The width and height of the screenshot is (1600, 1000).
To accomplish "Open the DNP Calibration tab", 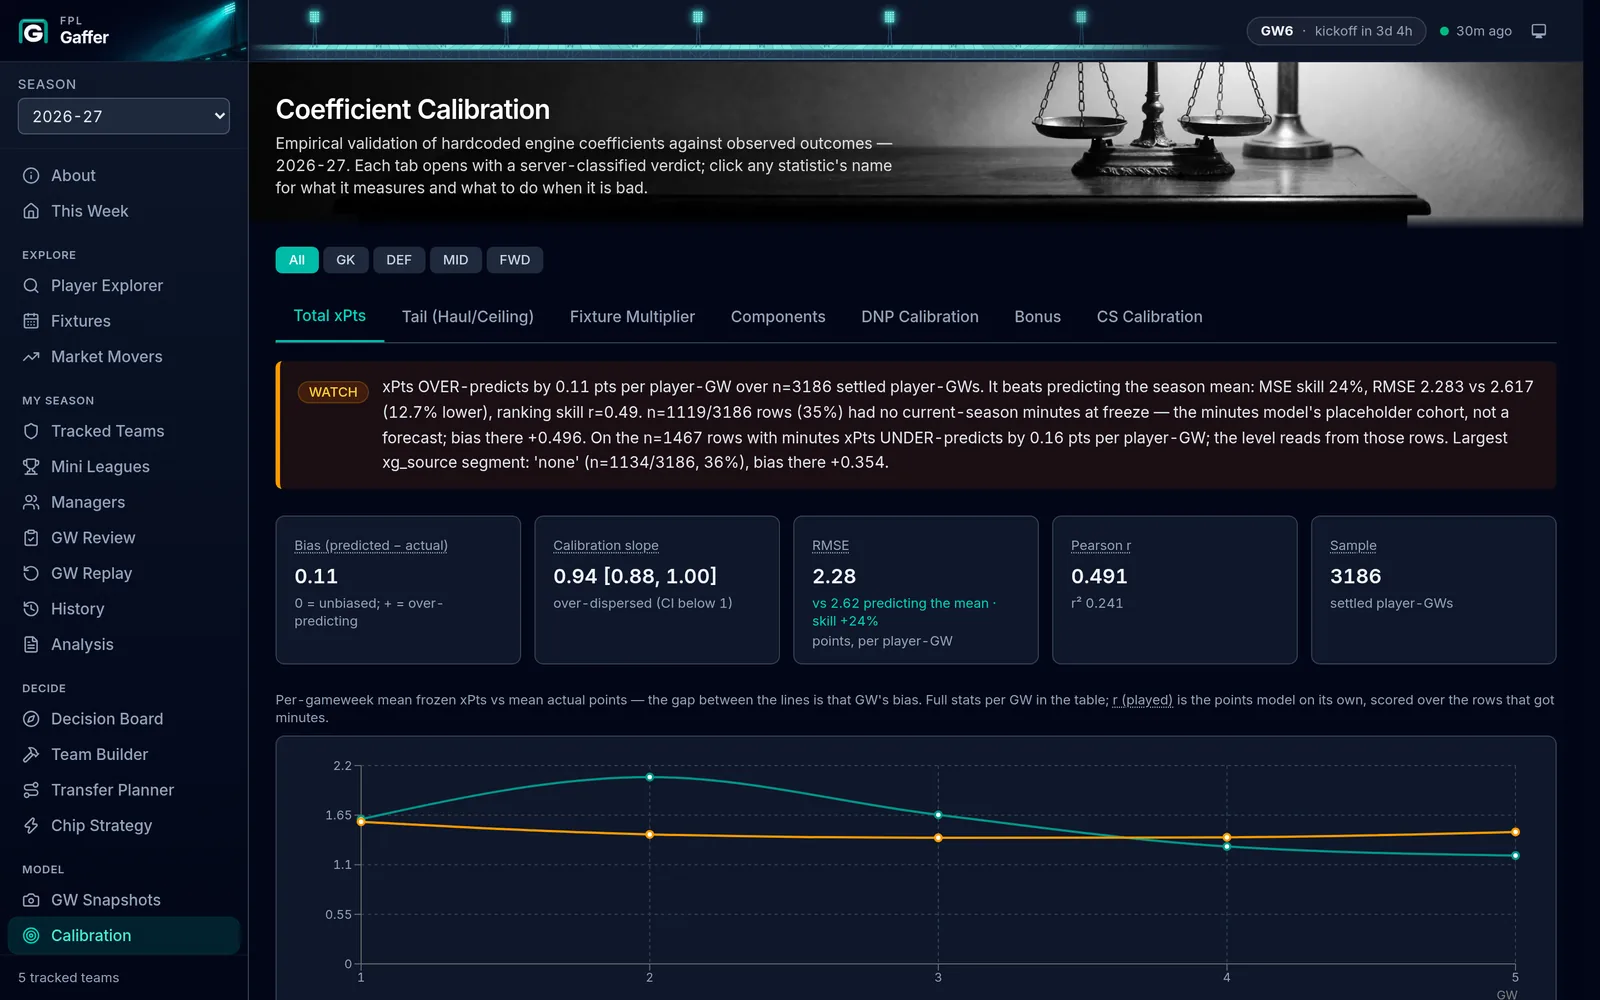I will point(920,317).
